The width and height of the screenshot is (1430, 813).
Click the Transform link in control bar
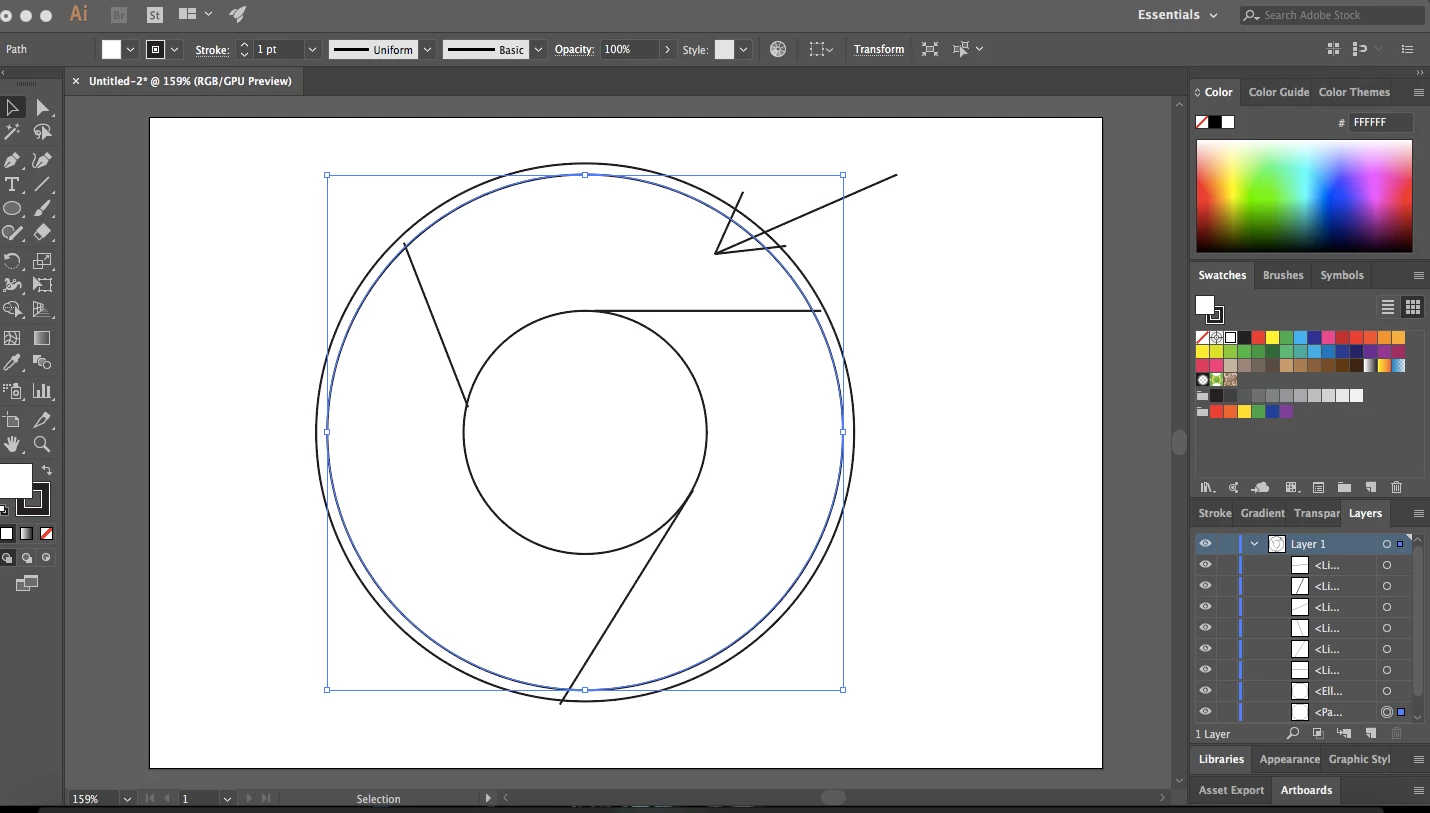(879, 49)
